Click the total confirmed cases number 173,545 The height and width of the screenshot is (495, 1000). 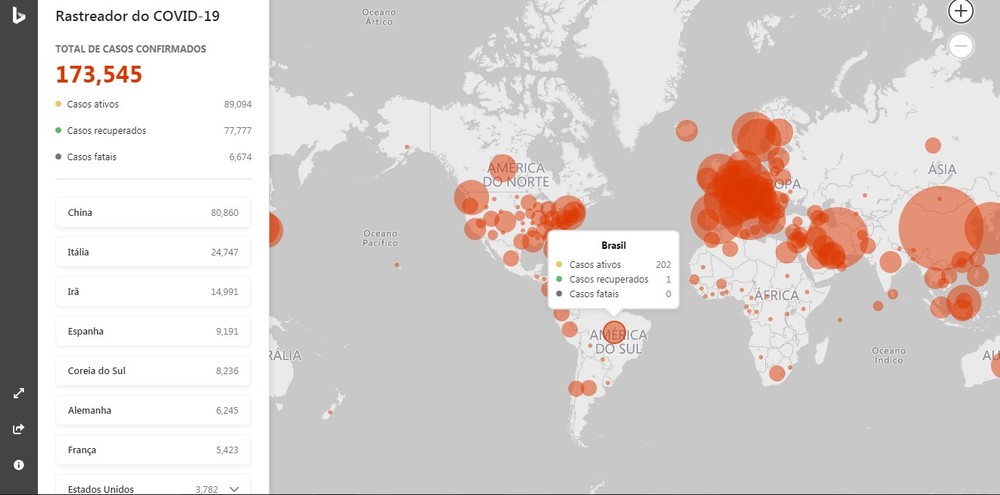(99, 75)
